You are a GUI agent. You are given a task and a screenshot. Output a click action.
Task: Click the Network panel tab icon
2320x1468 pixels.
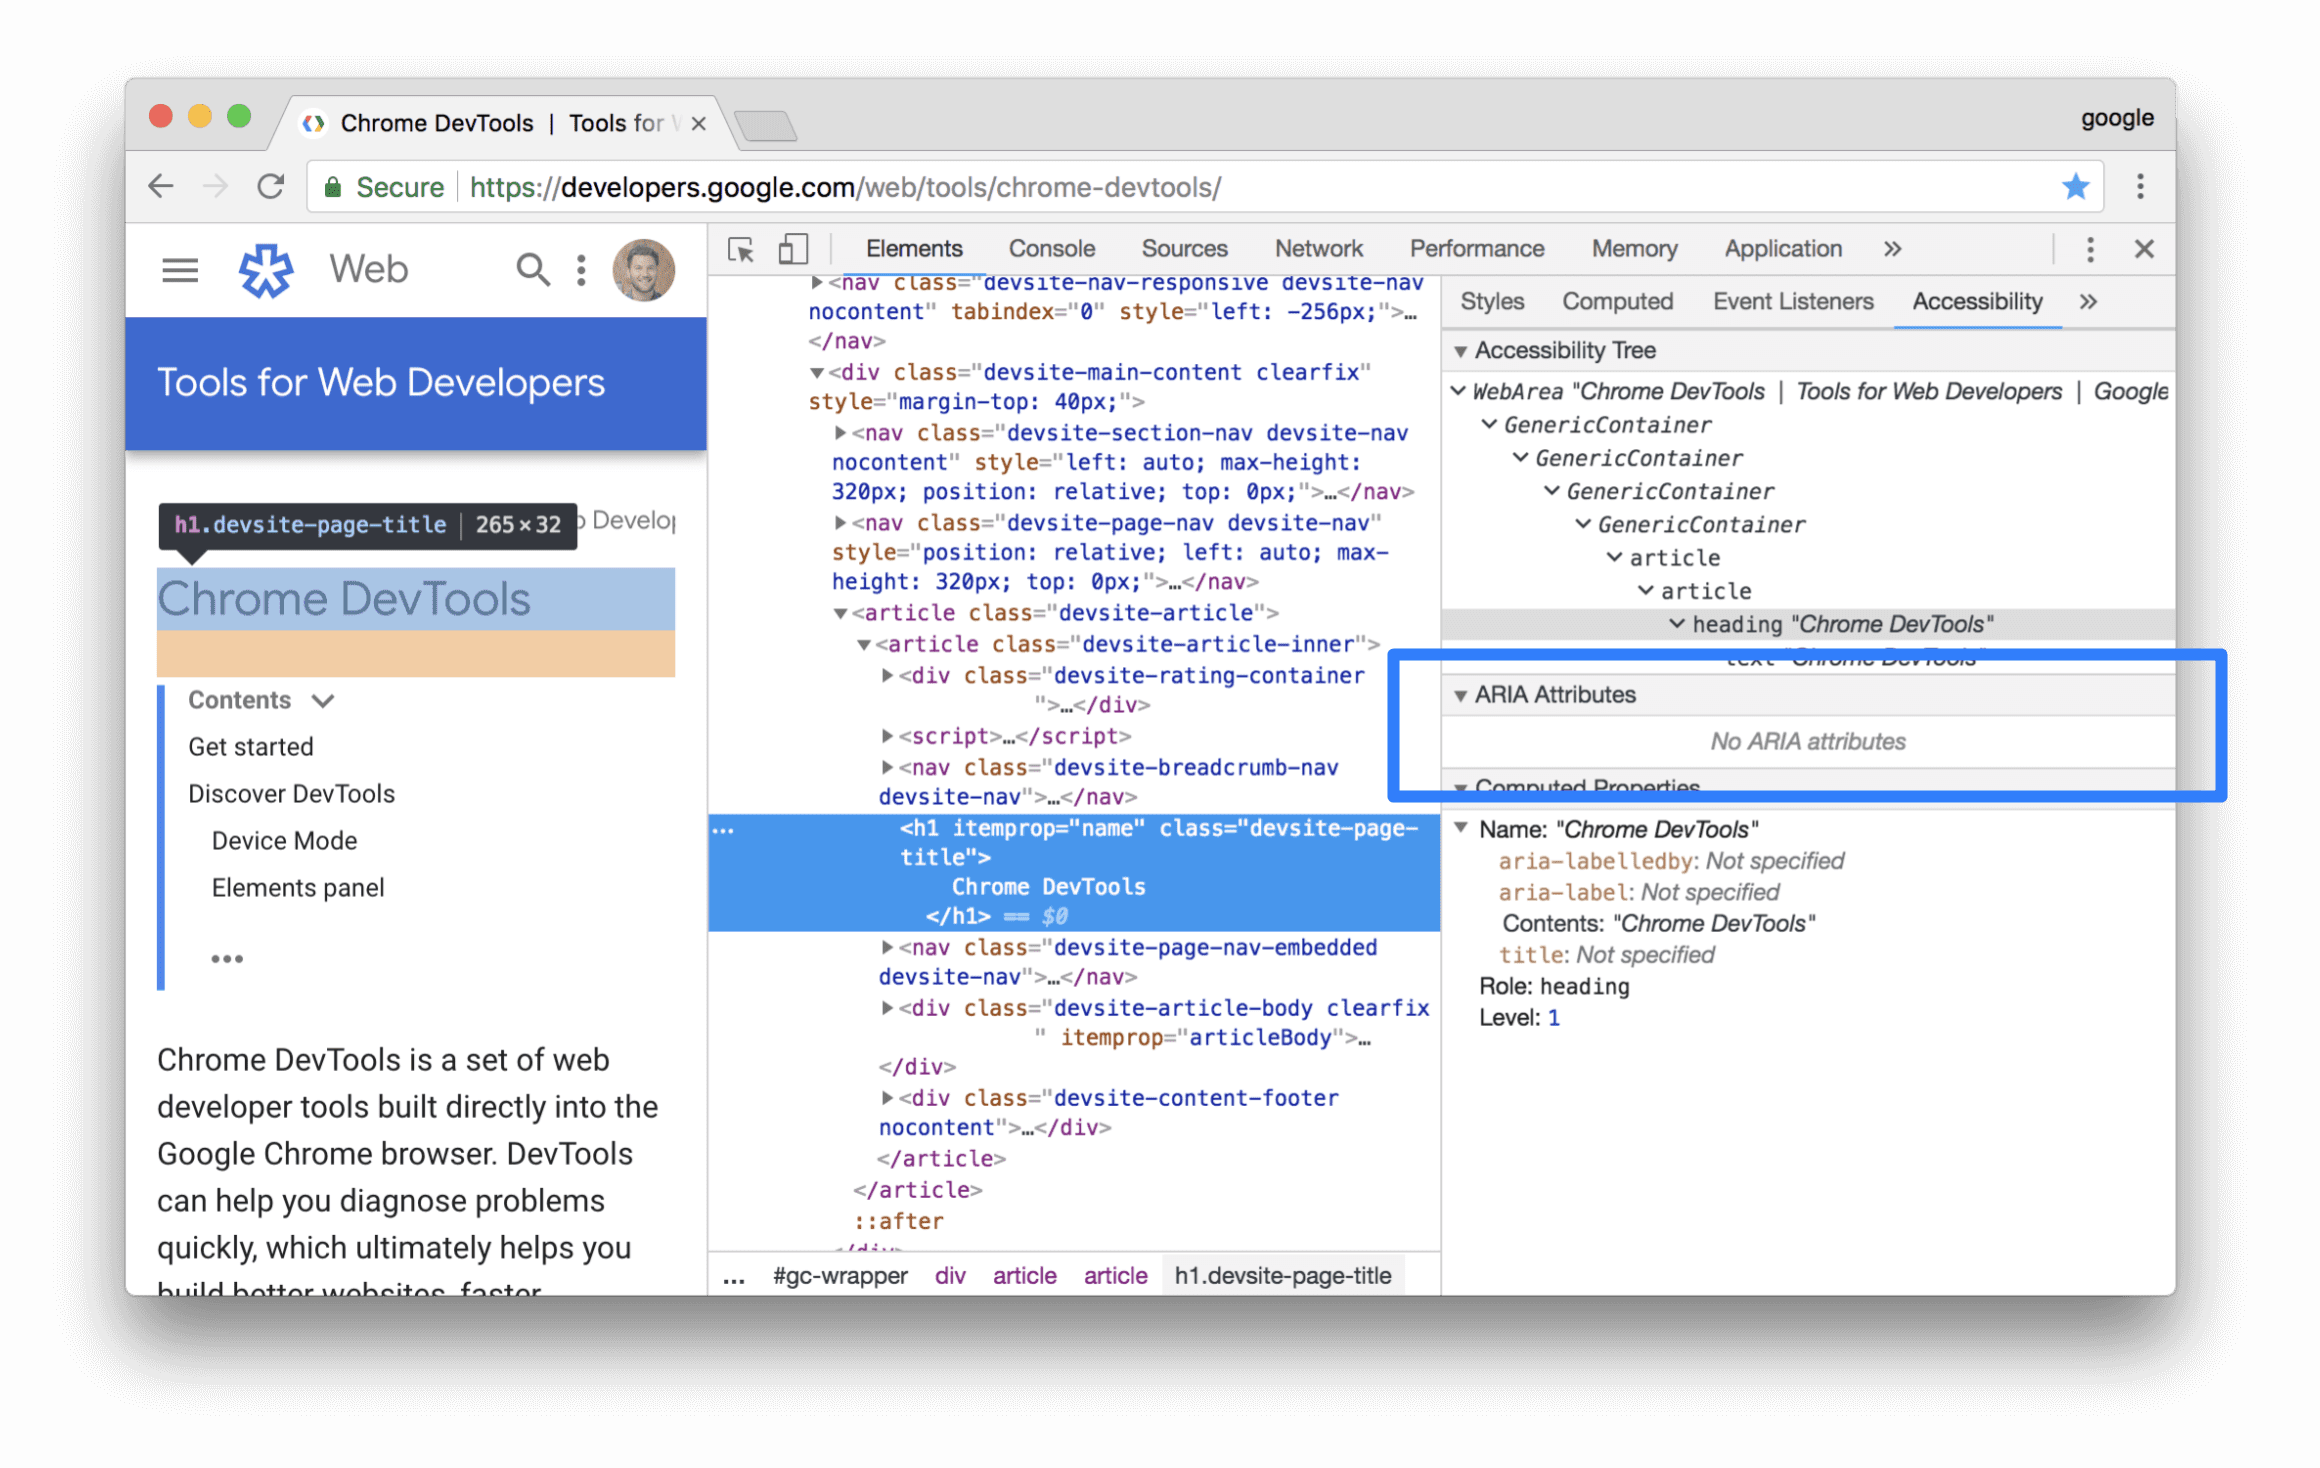pyautogui.click(x=1317, y=250)
